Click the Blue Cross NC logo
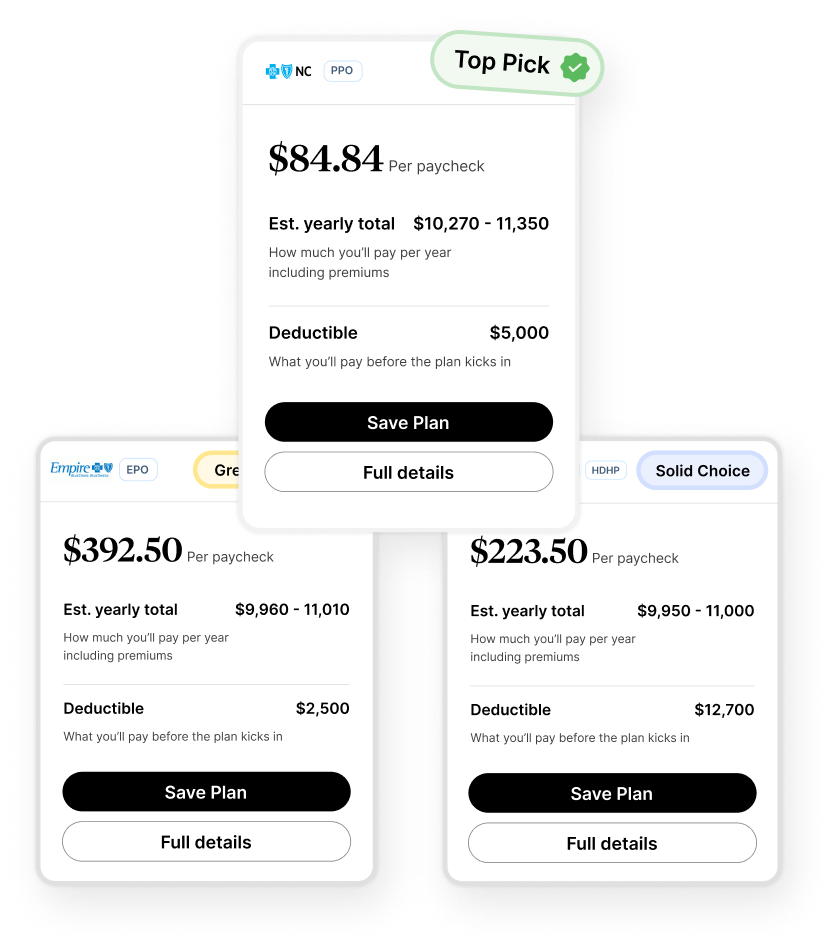 (288, 71)
